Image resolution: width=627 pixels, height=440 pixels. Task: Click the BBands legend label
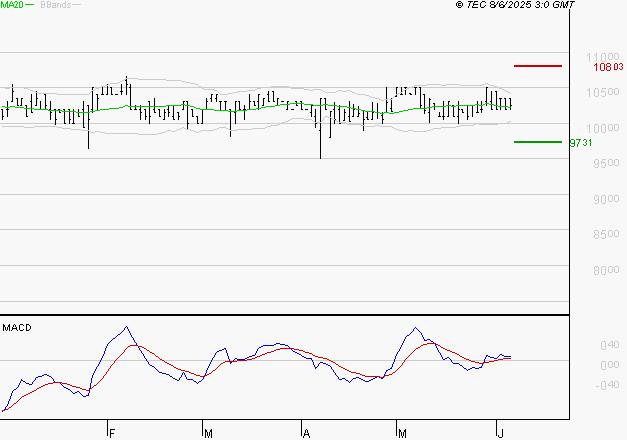click(53, 6)
